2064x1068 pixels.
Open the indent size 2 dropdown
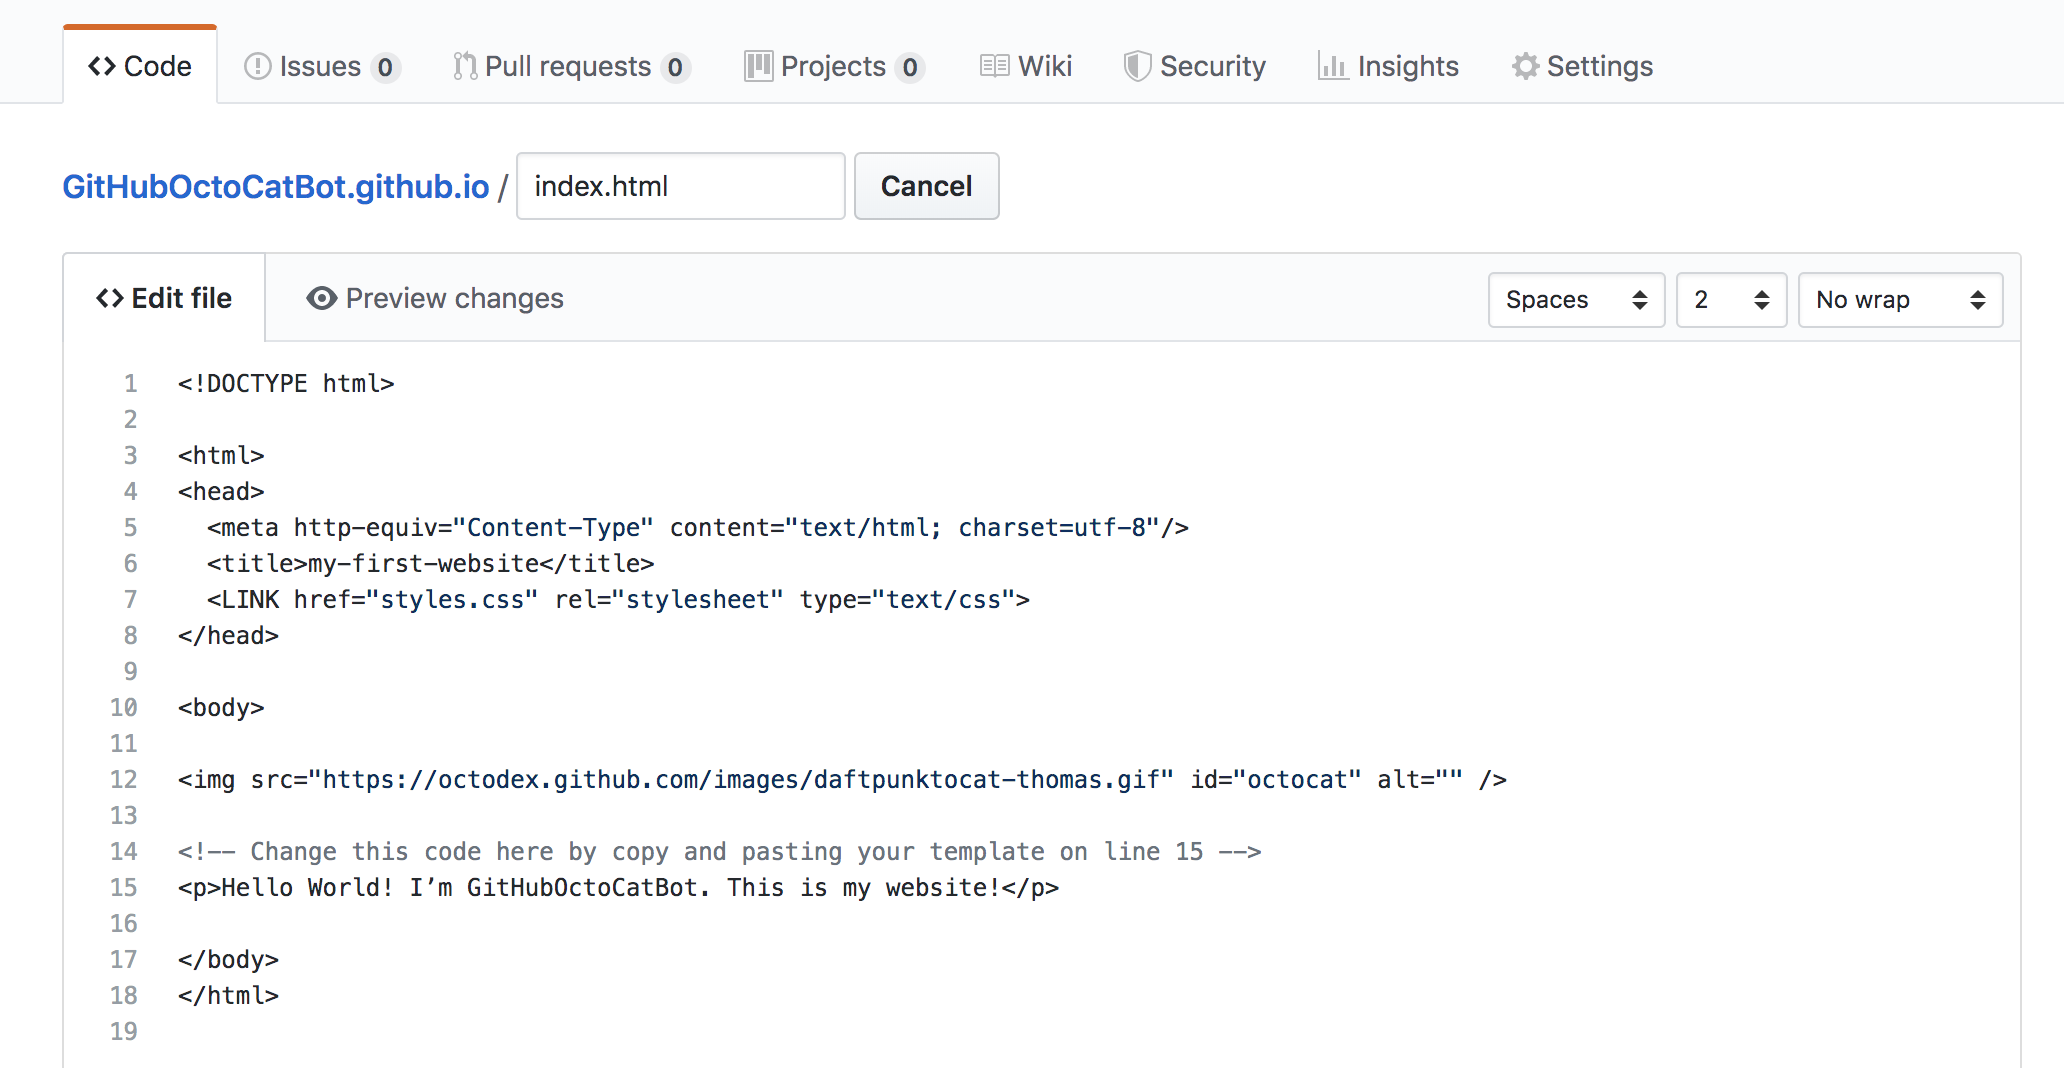click(1731, 300)
